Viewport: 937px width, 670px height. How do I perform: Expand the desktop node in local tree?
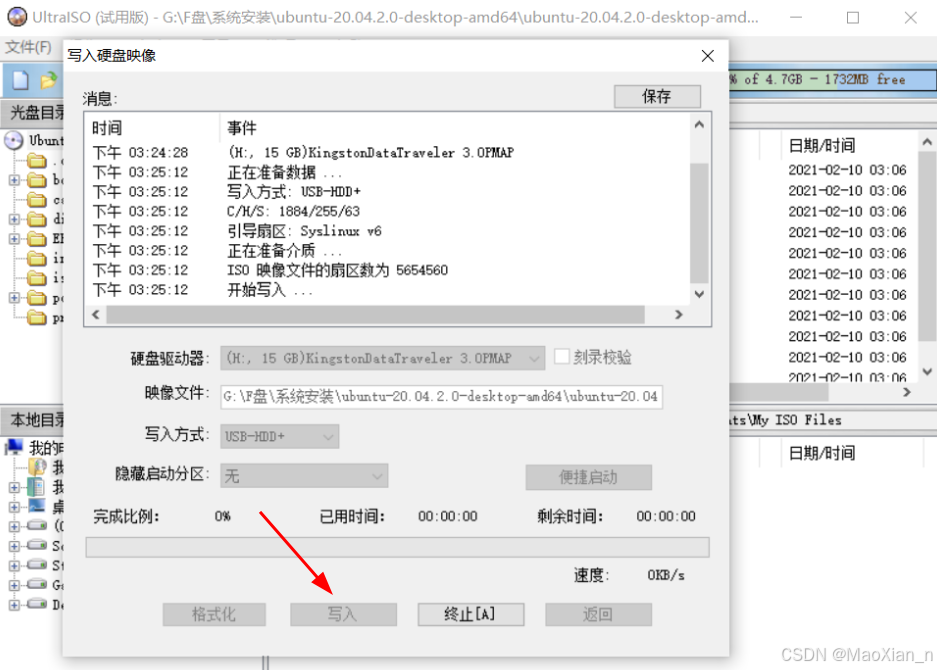[x=14, y=507]
